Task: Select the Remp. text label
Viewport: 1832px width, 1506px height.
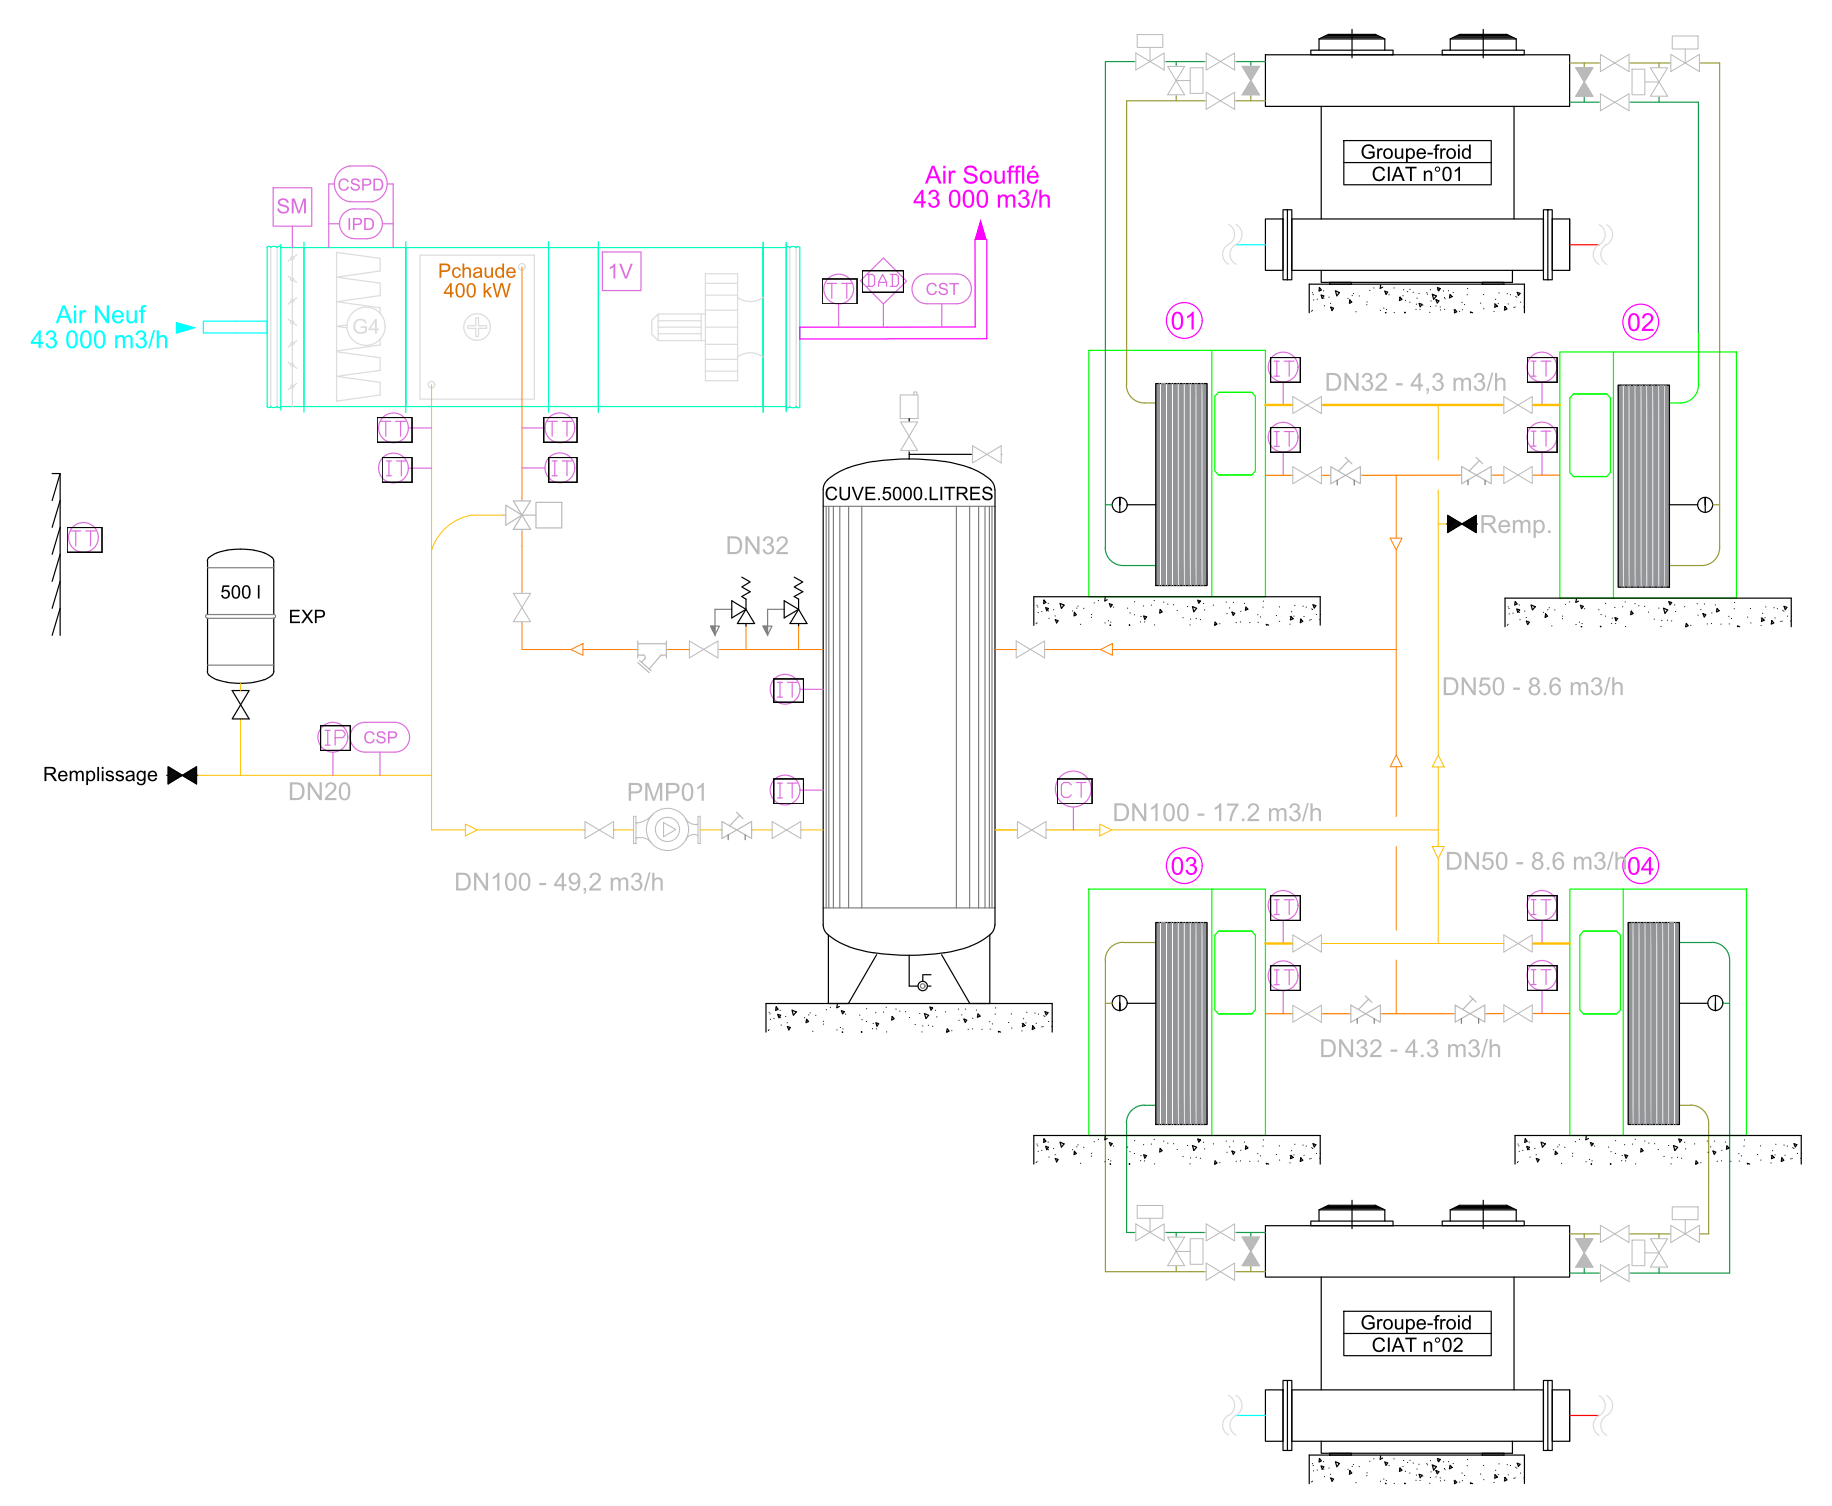Action: (x=1516, y=525)
